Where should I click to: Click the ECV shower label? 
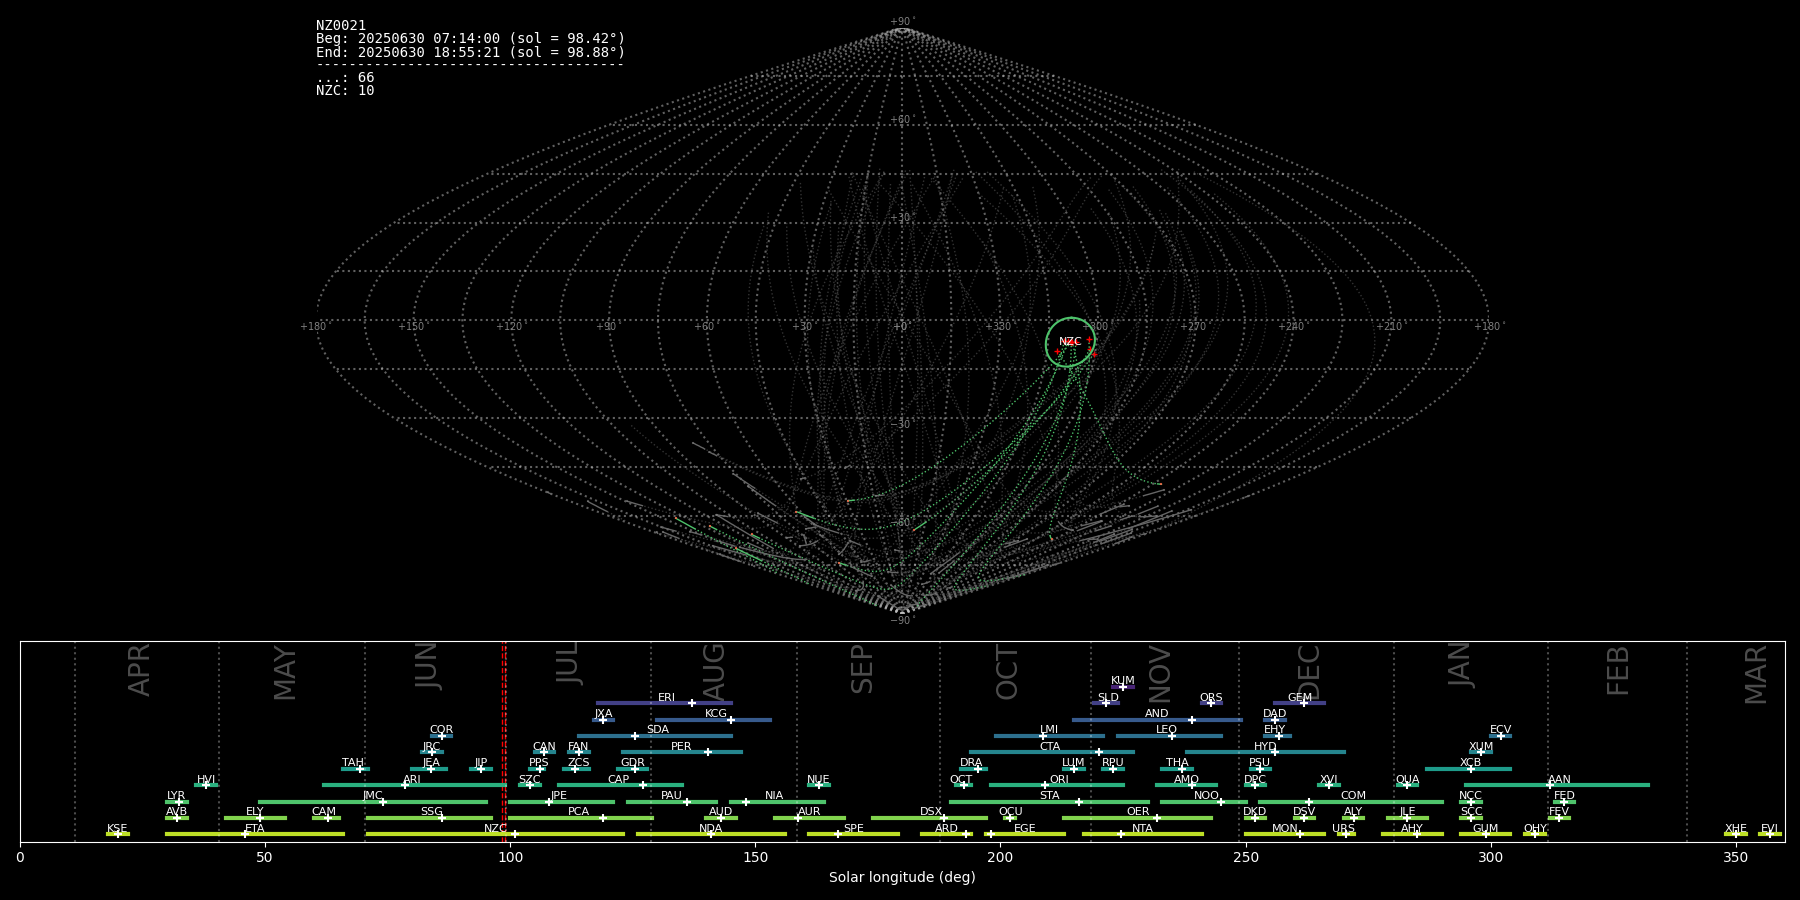(1500, 729)
